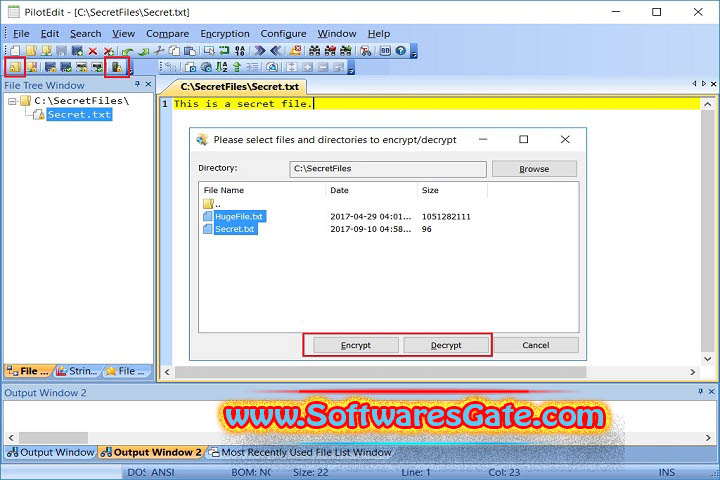Screen dimensions: 720x480
Task: Click the indent right double-chevron icon
Action: tap(260, 51)
